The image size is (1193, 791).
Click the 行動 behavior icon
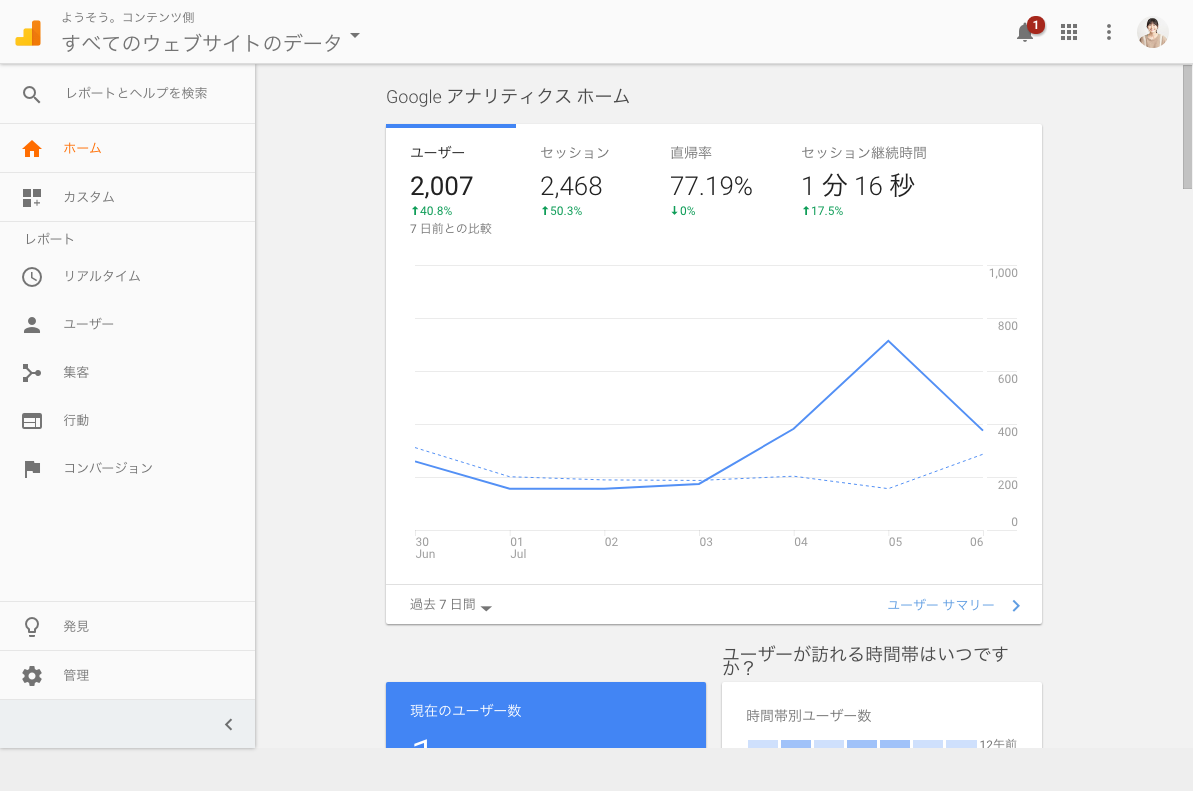32,421
